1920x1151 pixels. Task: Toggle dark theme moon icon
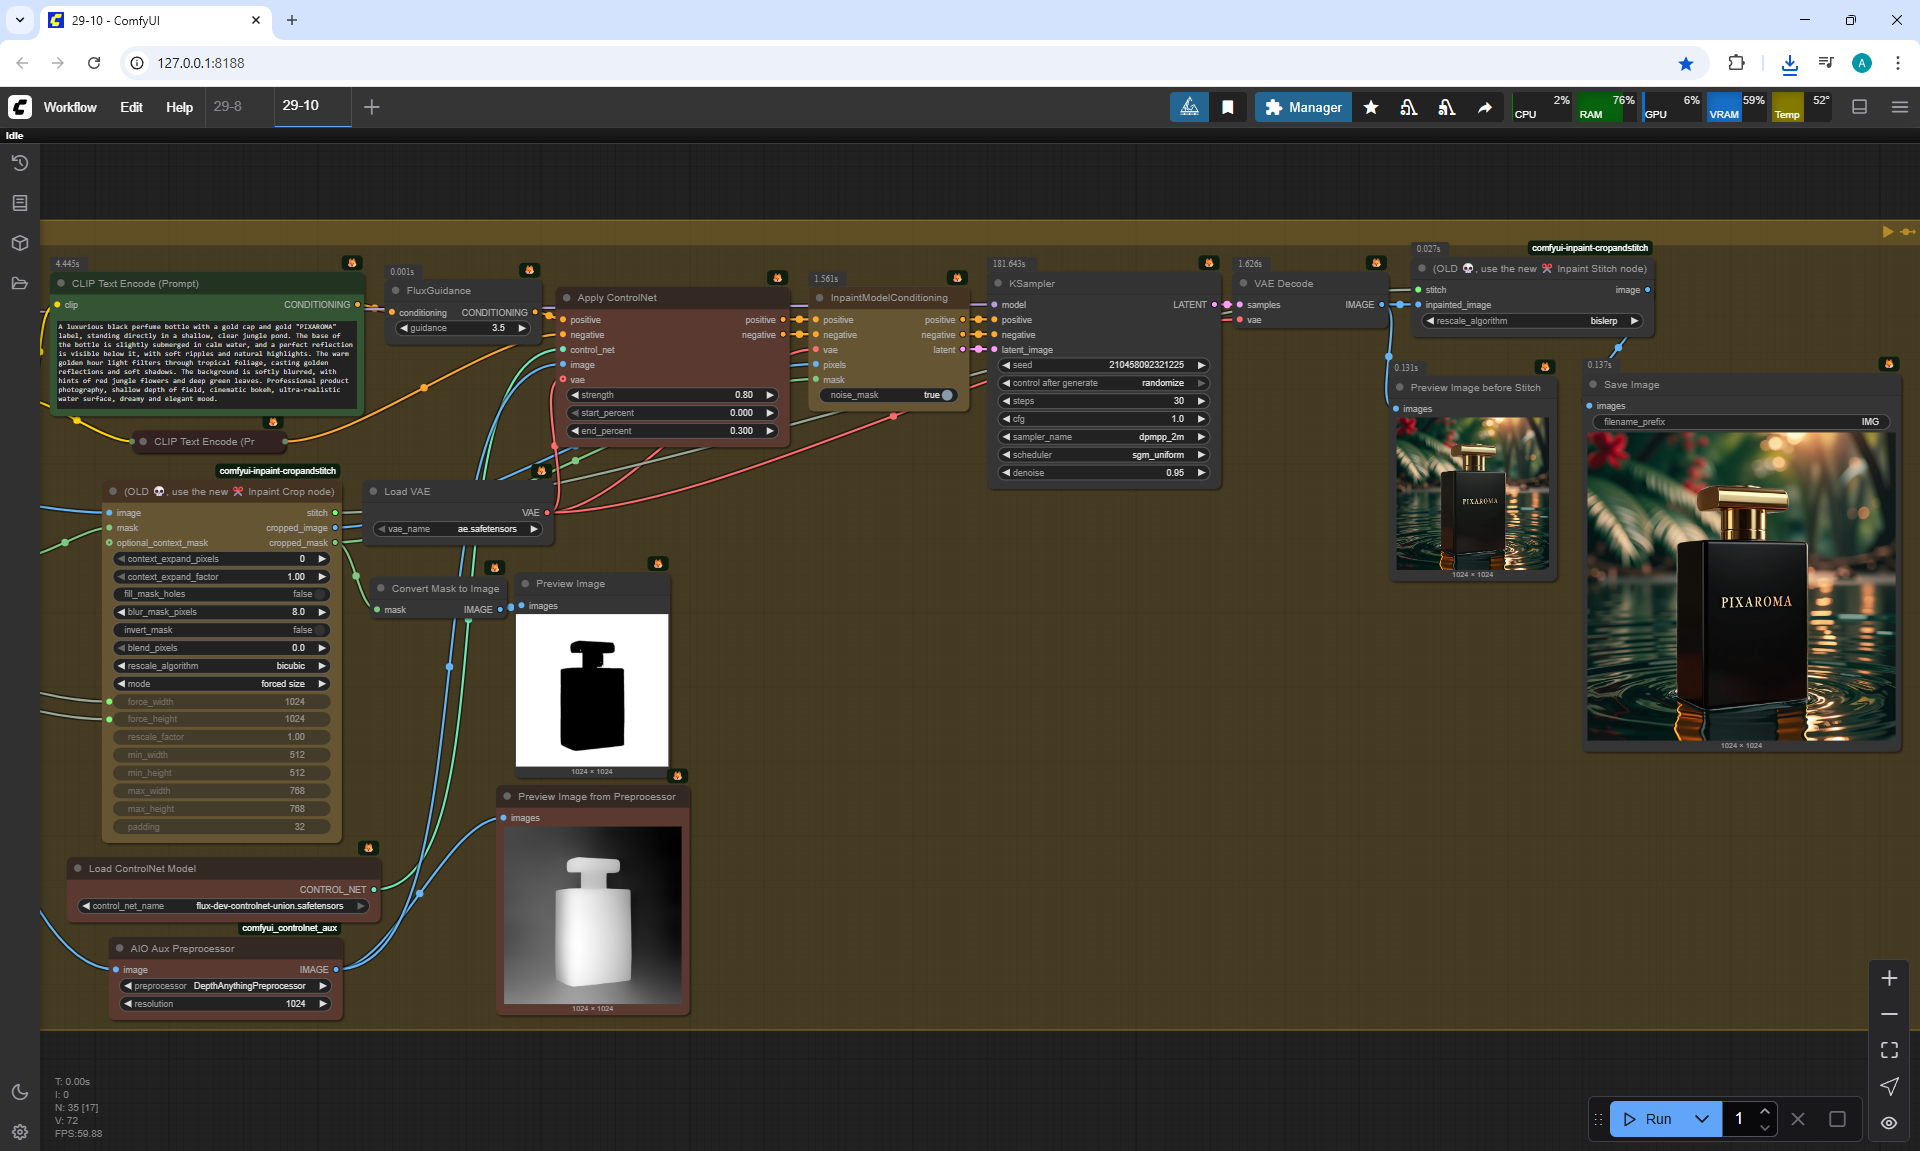point(20,1092)
